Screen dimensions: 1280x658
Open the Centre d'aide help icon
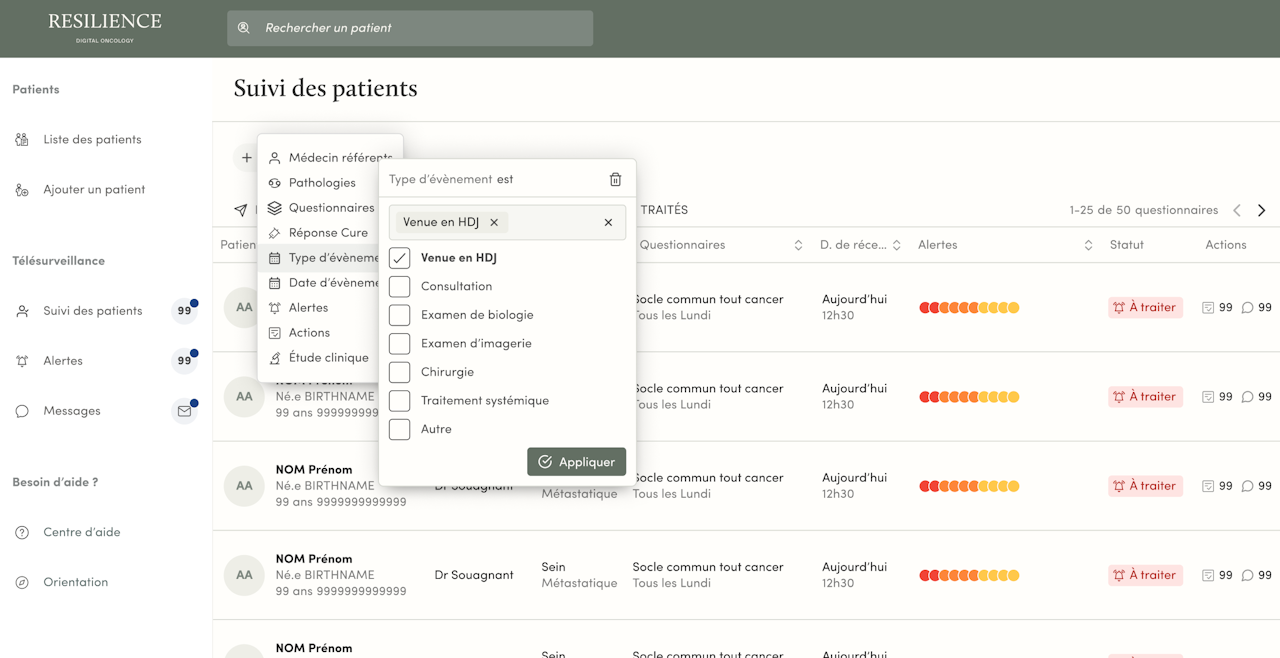click(22, 532)
